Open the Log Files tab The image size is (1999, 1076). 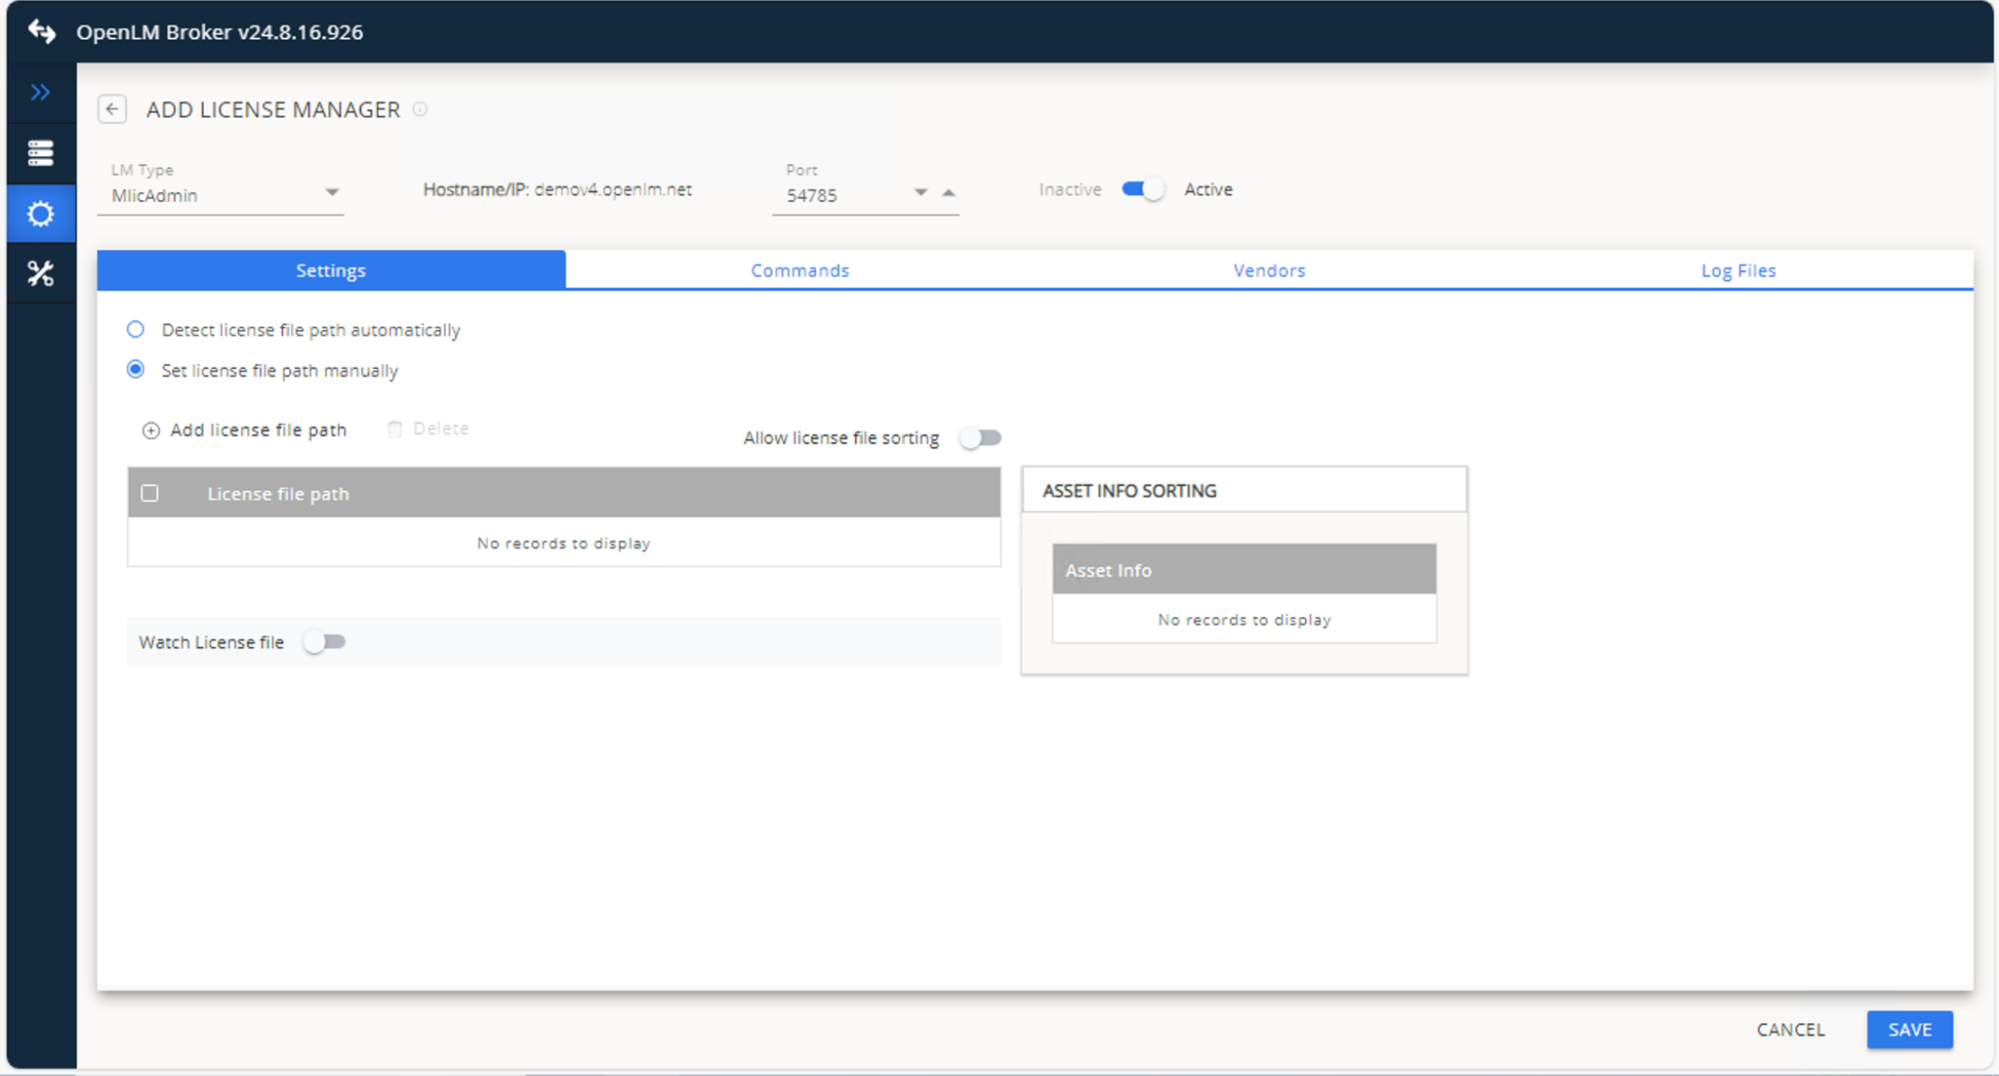[x=1738, y=270]
